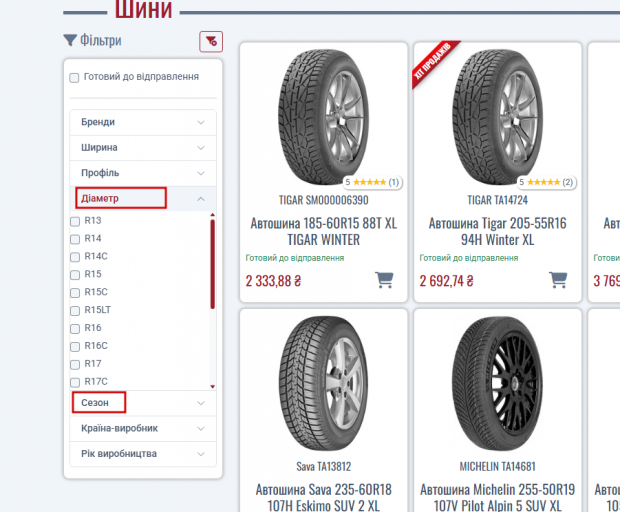Check the R17C diameter option
Image resolution: width=620 pixels, height=512 pixels.
coord(75,382)
